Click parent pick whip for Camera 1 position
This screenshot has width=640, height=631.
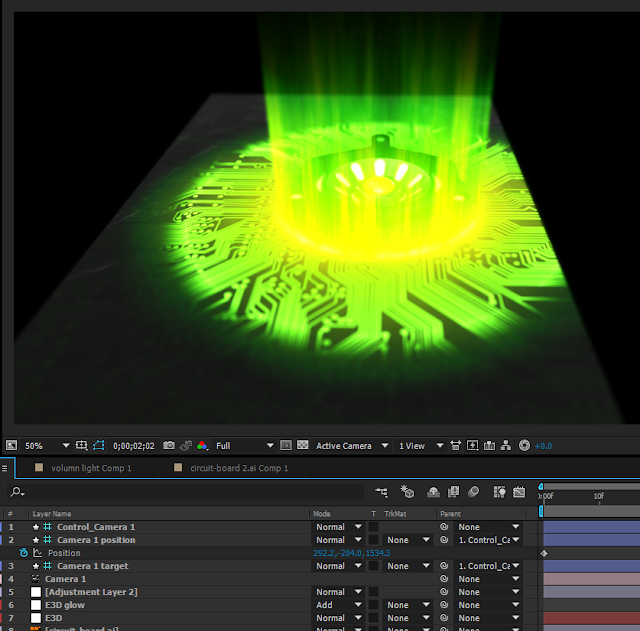pyautogui.click(x=444, y=540)
